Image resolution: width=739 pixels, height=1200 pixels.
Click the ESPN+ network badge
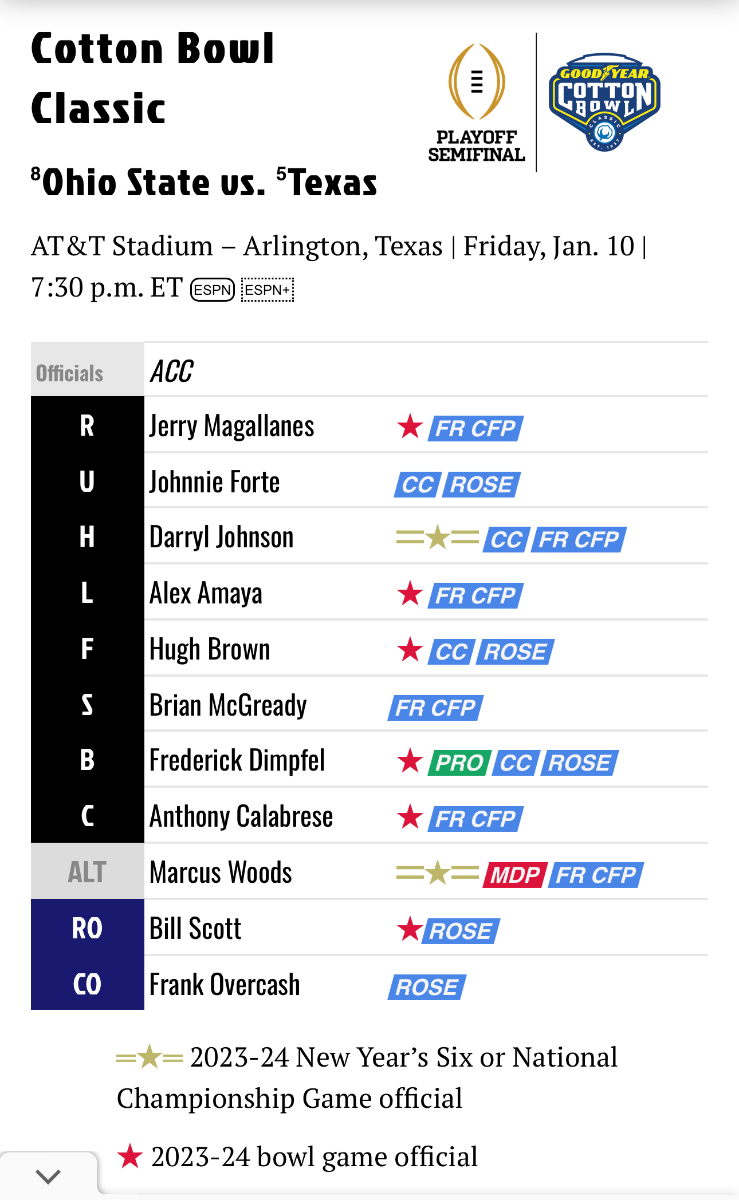tap(267, 290)
